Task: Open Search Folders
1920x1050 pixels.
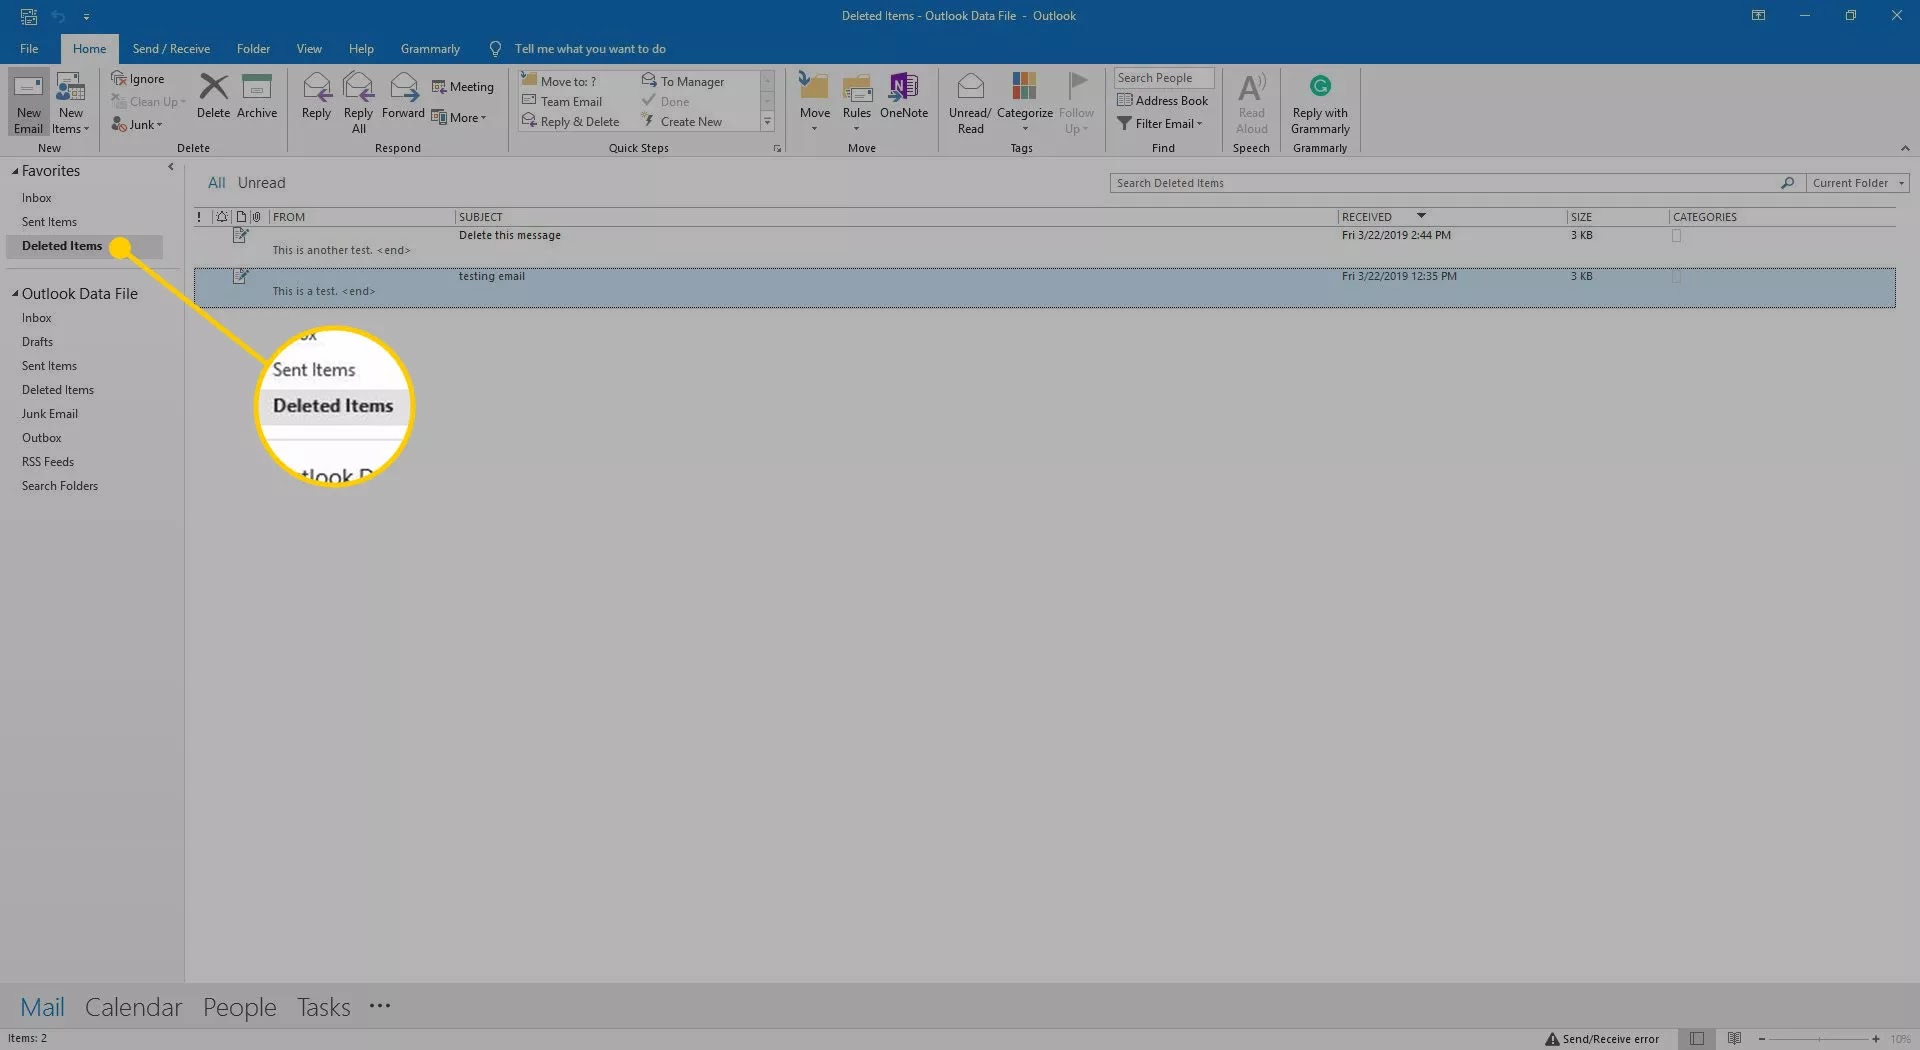Action: [60, 486]
